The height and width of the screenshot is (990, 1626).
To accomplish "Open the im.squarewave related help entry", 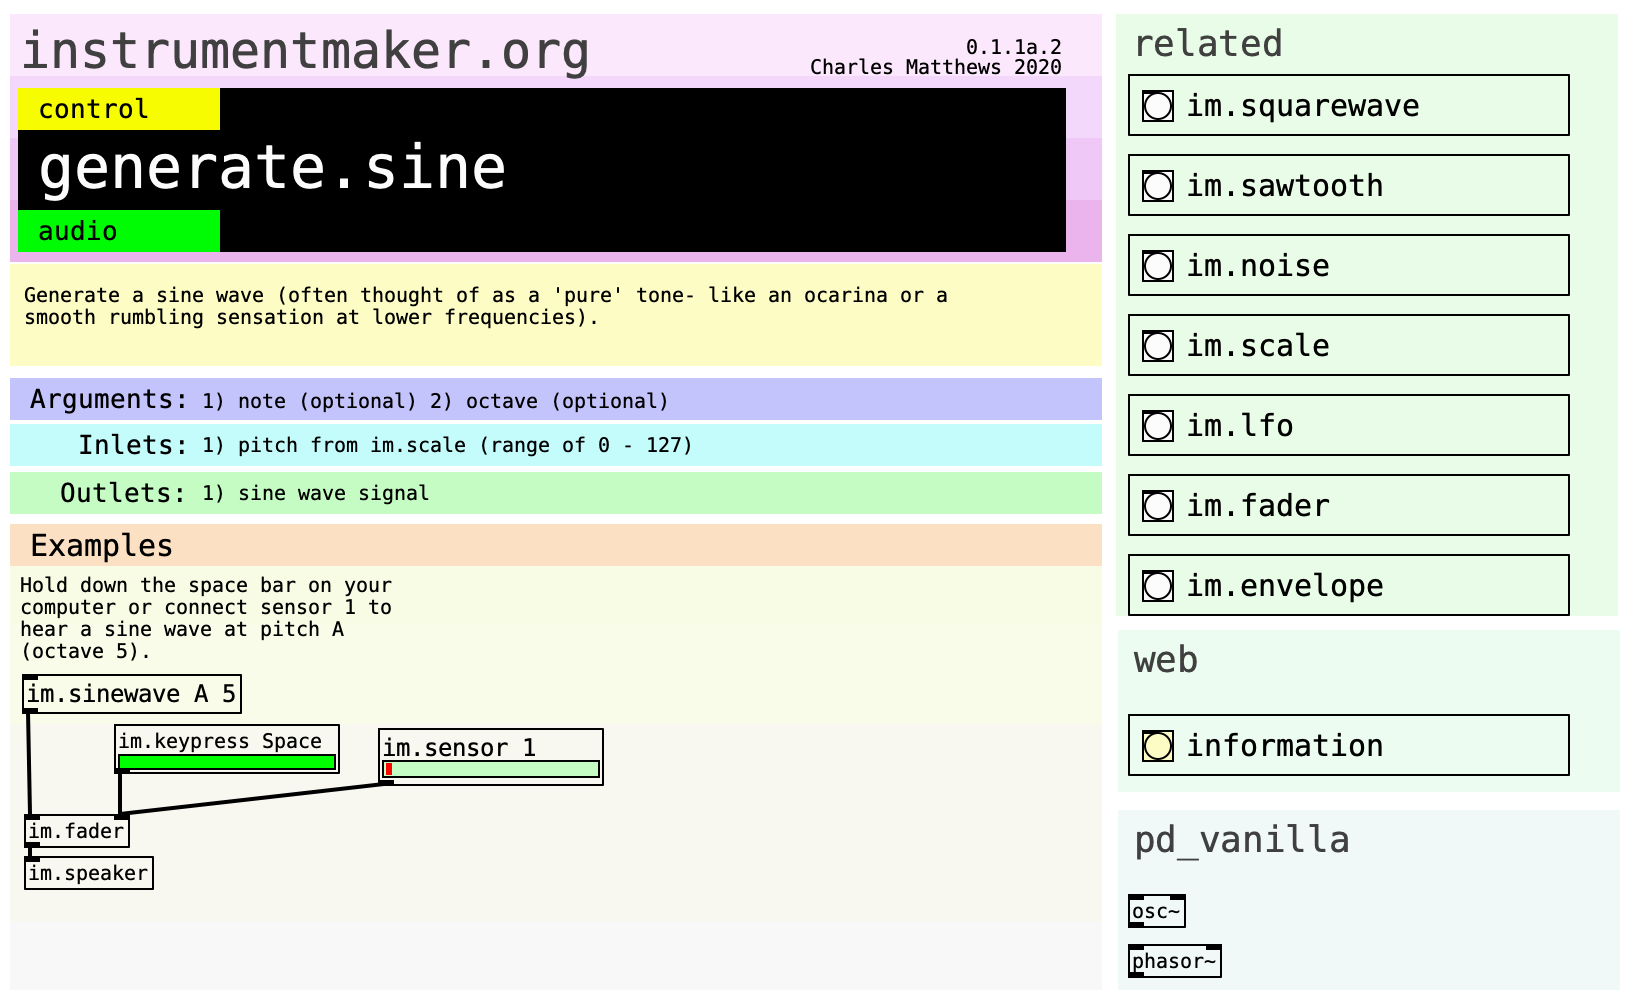I will tap(1349, 105).
